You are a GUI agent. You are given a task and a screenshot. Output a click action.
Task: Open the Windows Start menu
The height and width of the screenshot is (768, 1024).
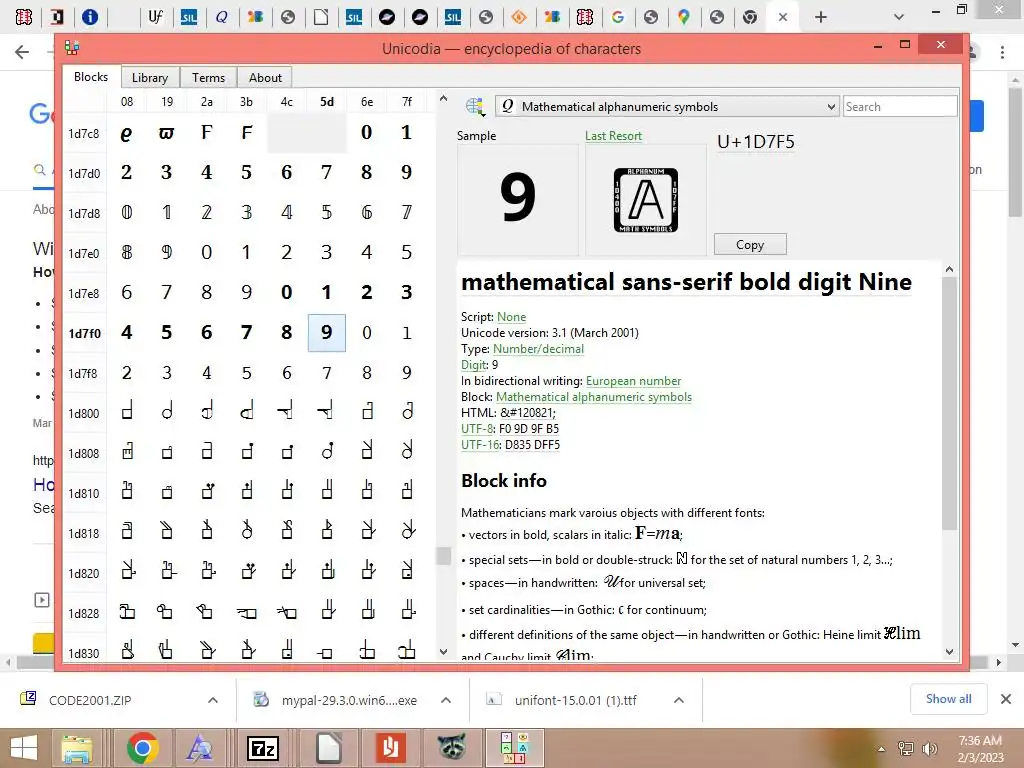pyautogui.click(x=24, y=748)
